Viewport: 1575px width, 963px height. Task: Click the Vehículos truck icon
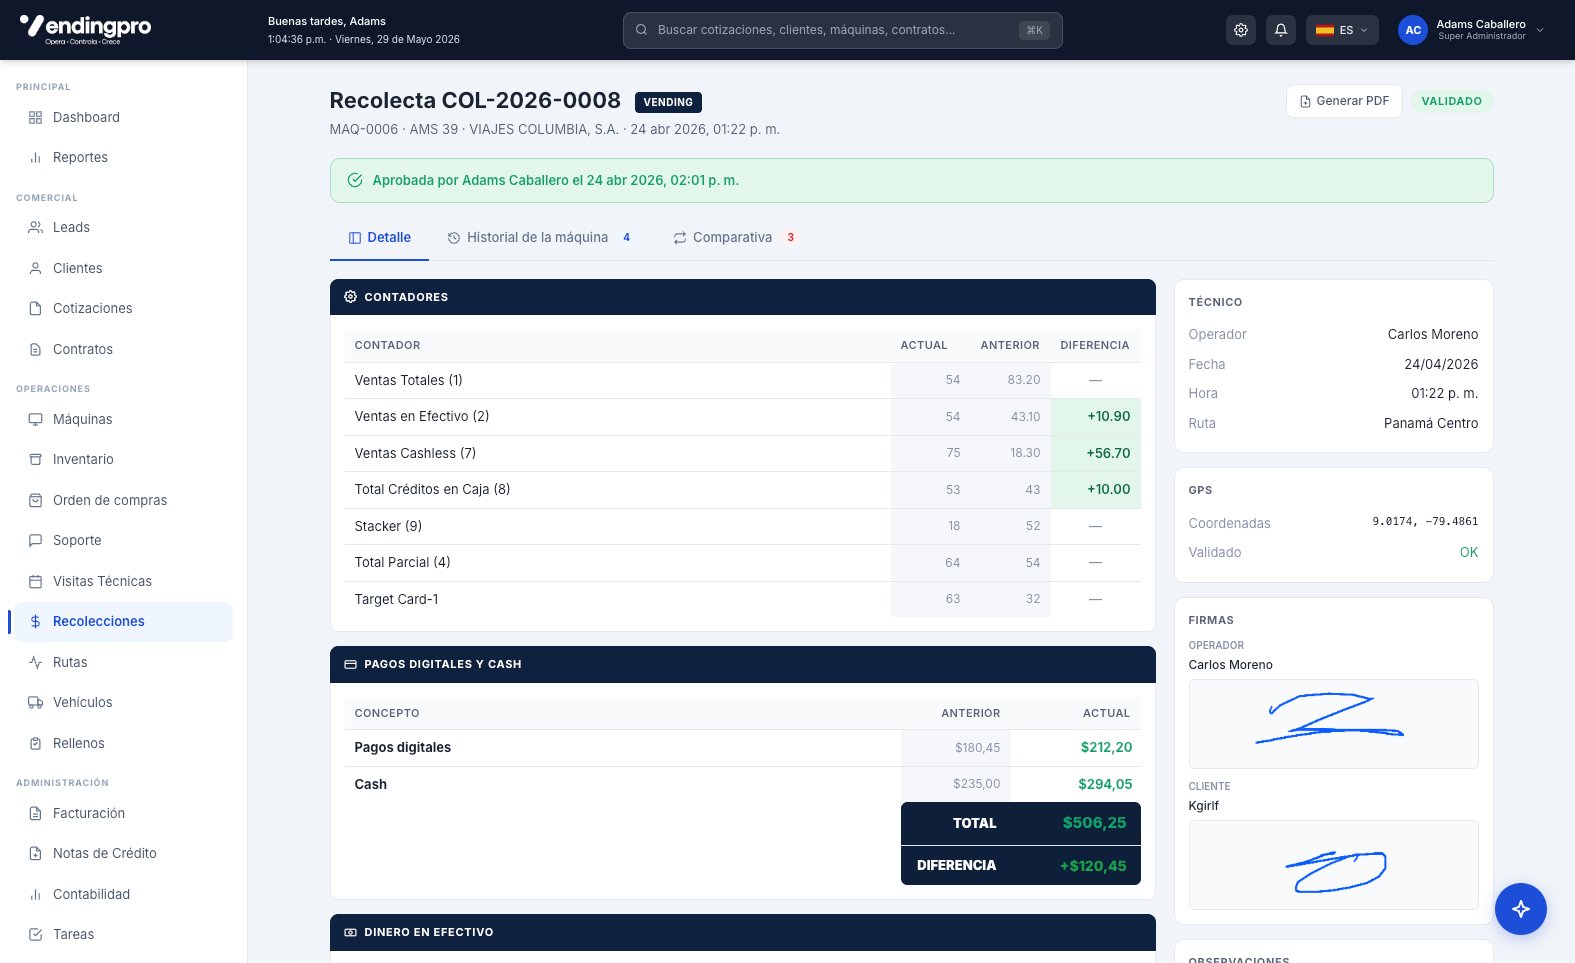36,703
